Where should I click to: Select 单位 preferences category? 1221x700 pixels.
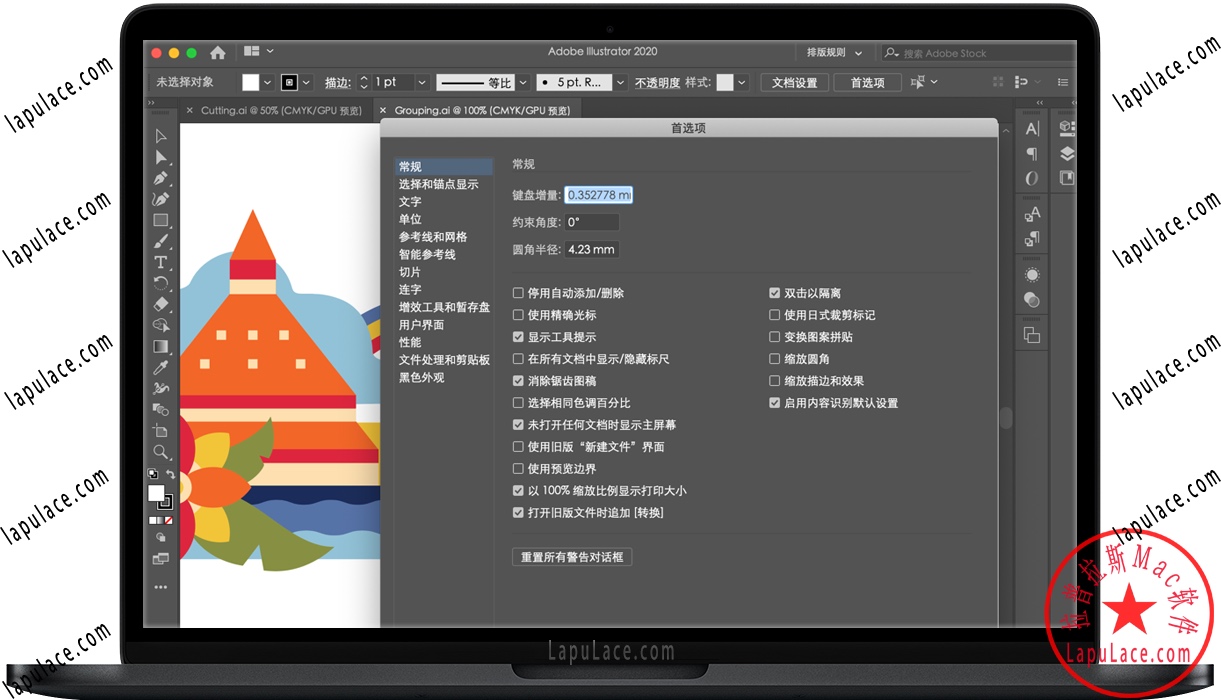(x=410, y=219)
